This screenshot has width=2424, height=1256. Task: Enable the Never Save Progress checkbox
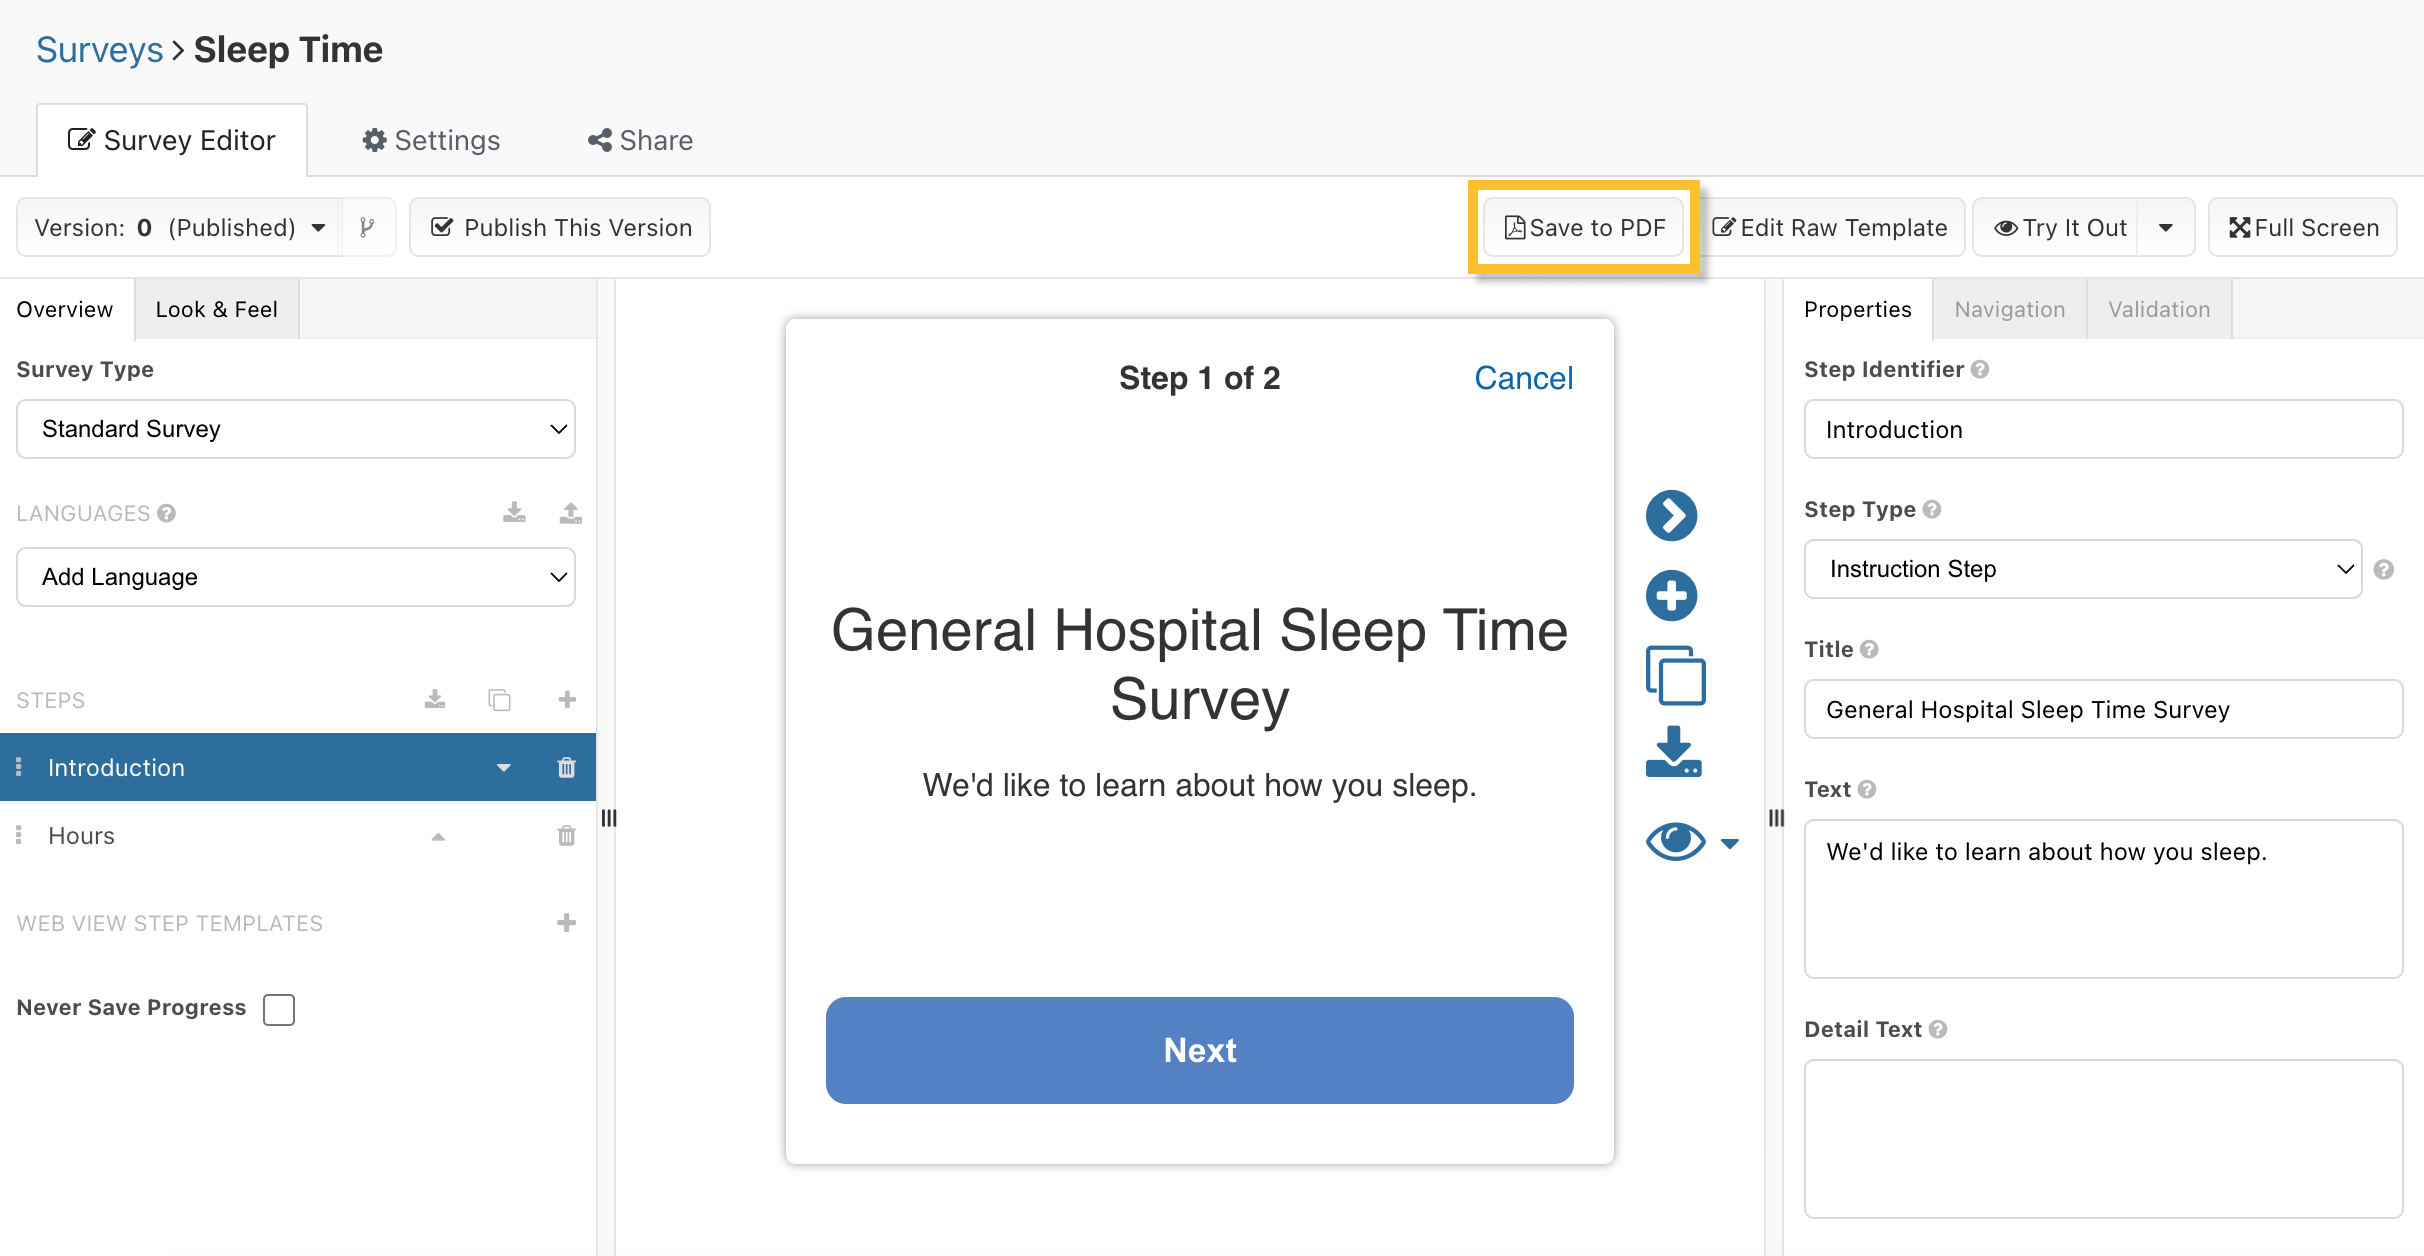(279, 1009)
